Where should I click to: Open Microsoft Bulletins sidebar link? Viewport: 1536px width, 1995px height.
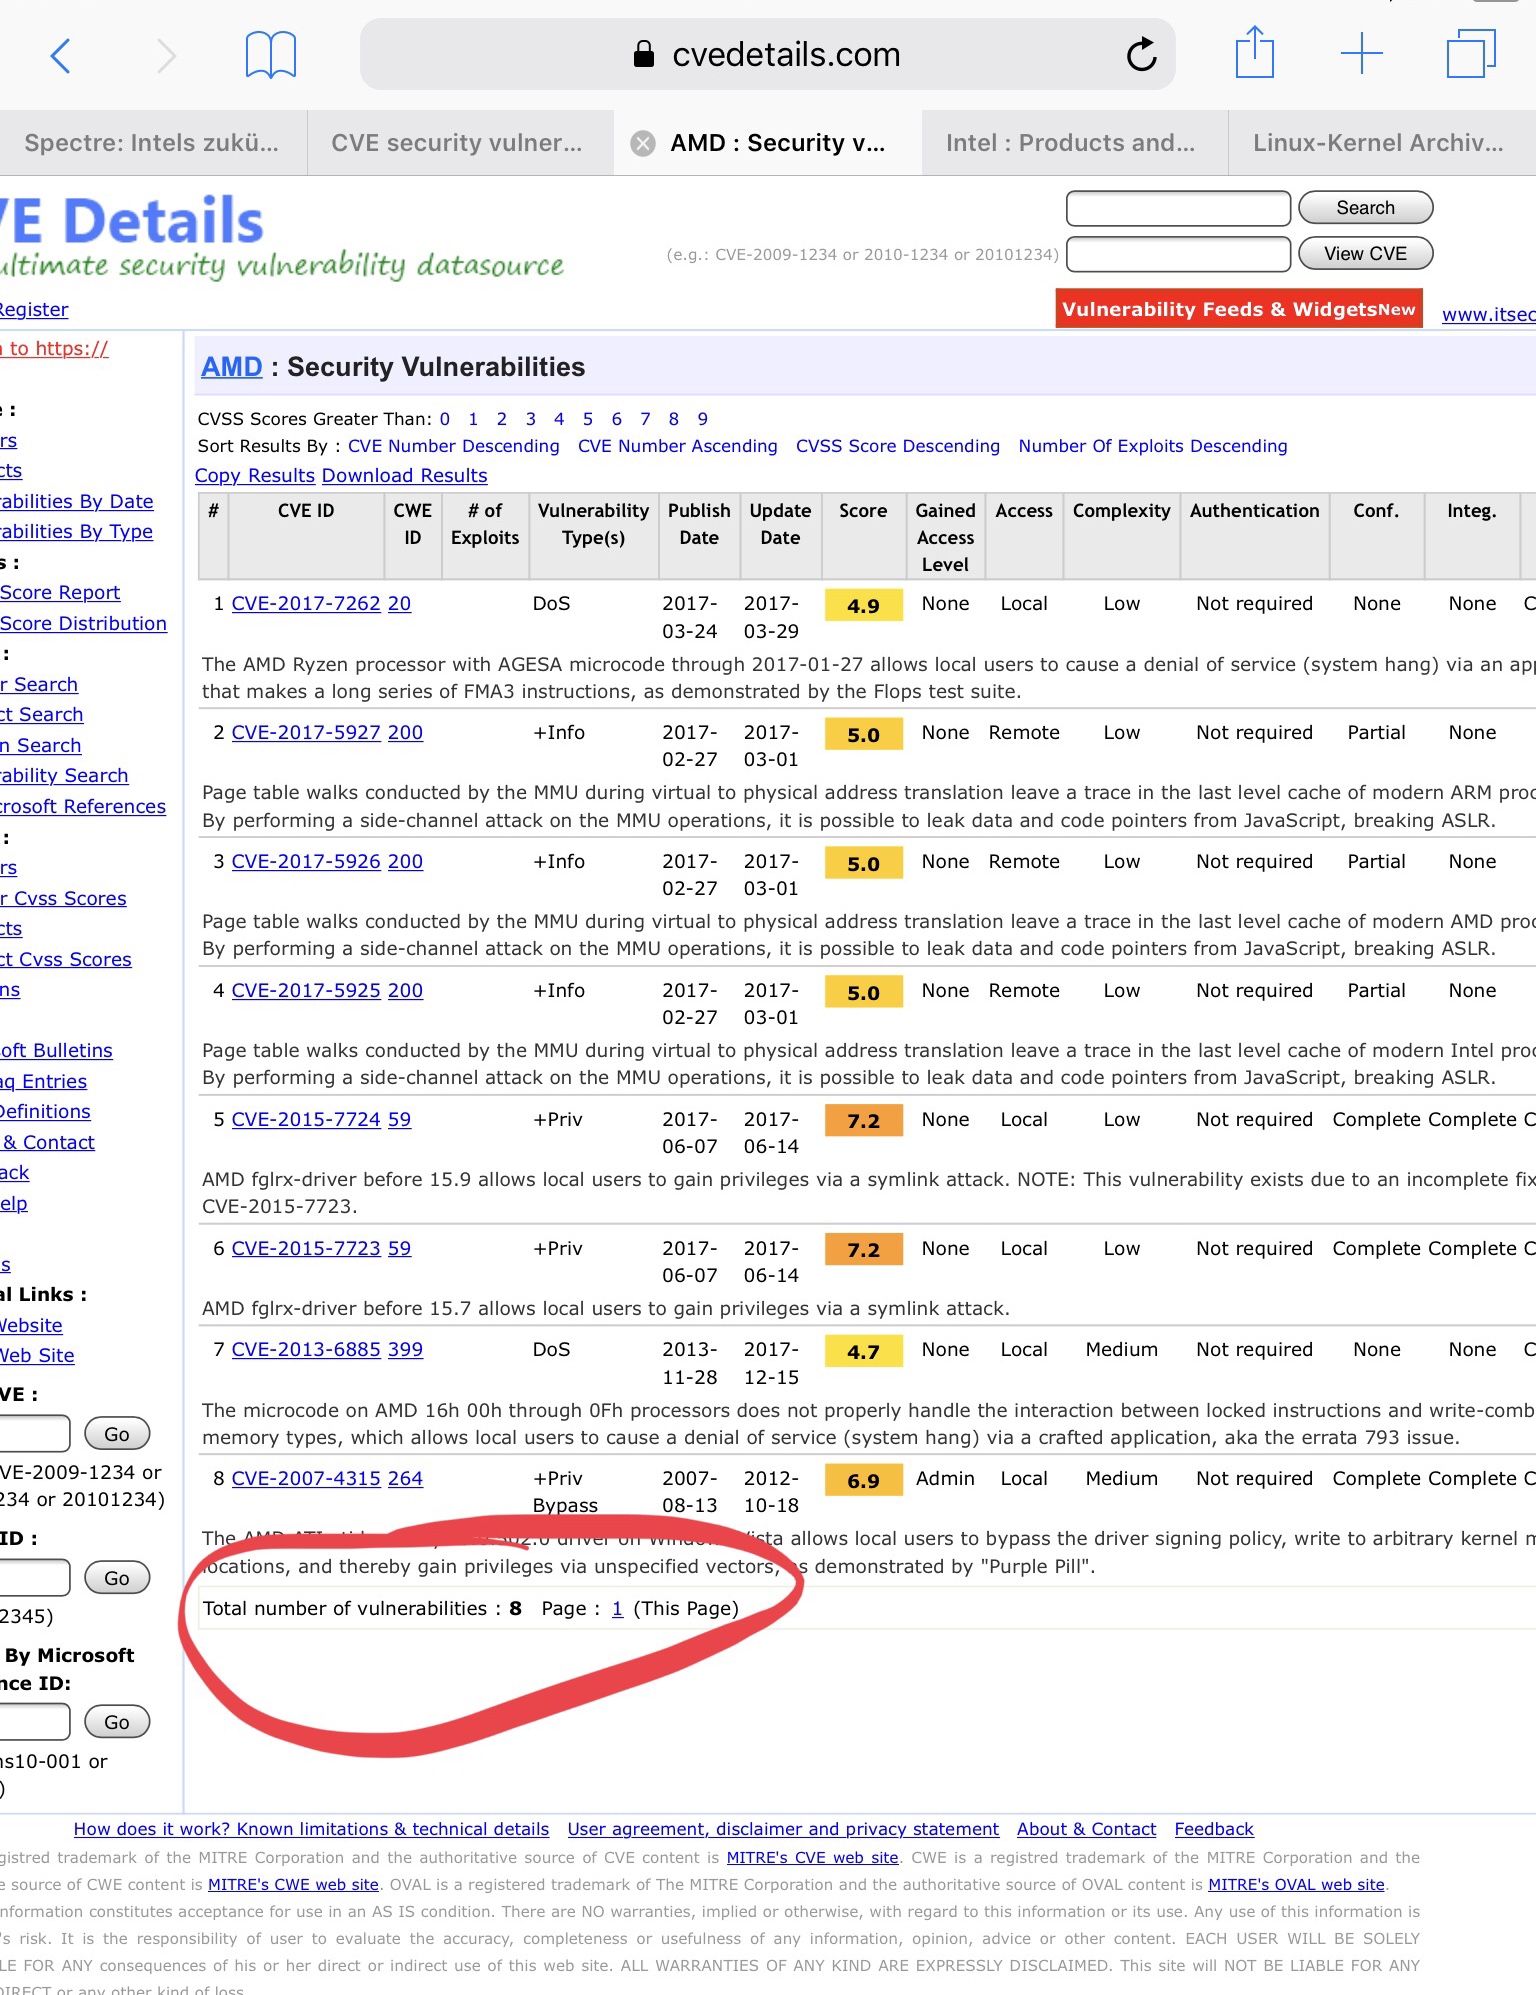56,1051
